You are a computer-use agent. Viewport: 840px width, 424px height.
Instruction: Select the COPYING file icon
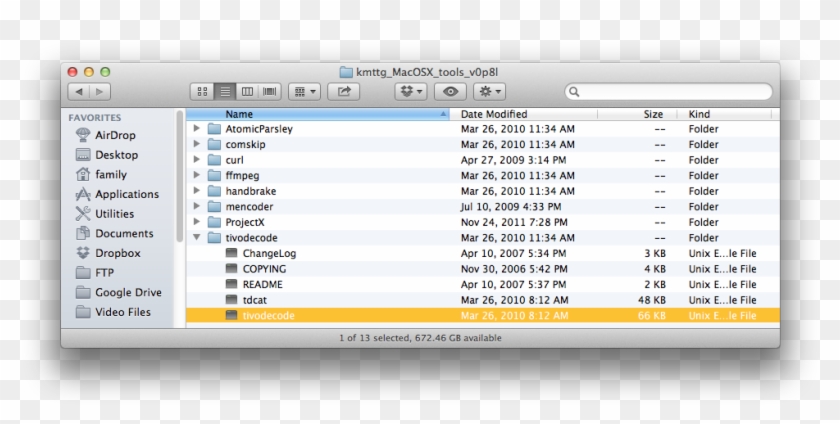(231, 269)
